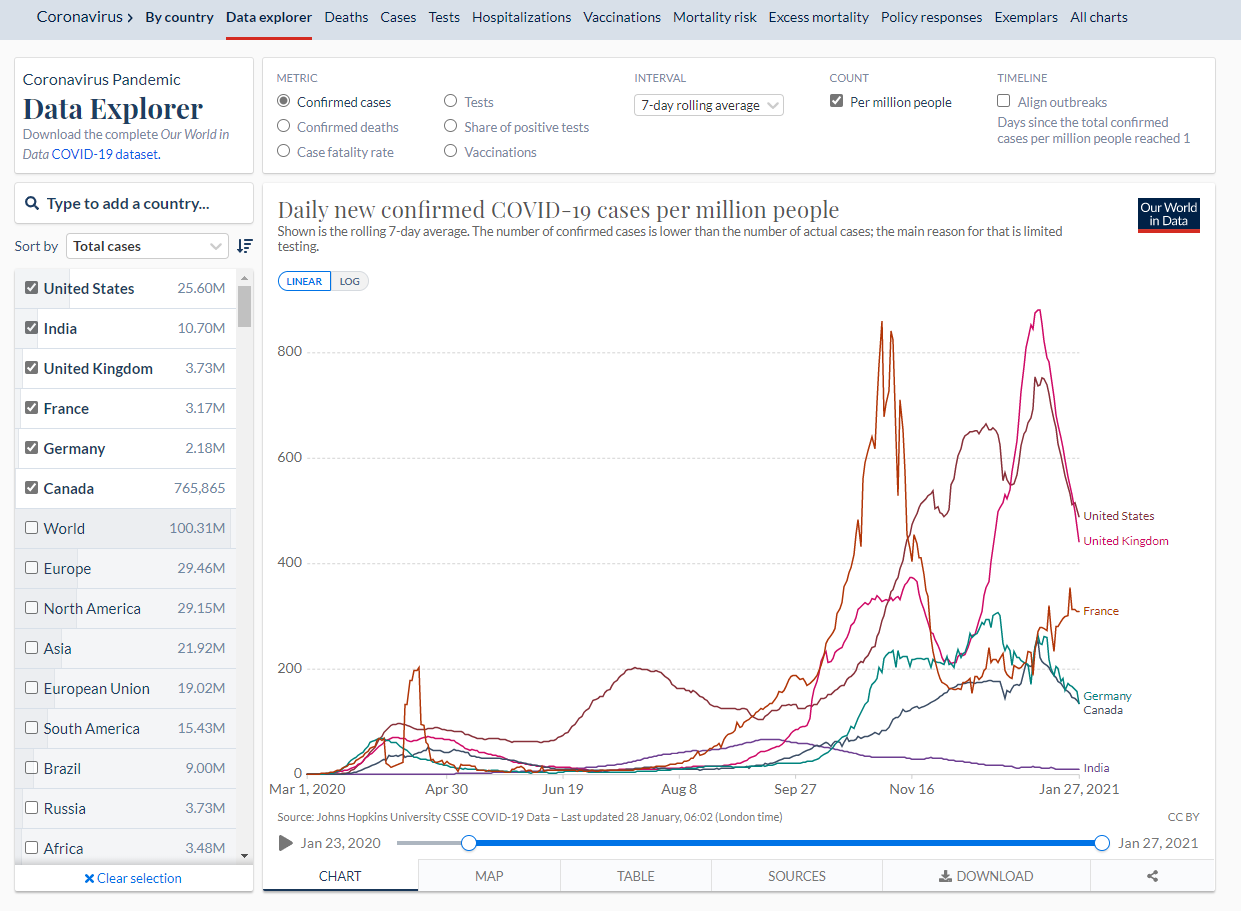
Task: Open the COVID-19 dataset link
Action: pyautogui.click(x=104, y=154)
